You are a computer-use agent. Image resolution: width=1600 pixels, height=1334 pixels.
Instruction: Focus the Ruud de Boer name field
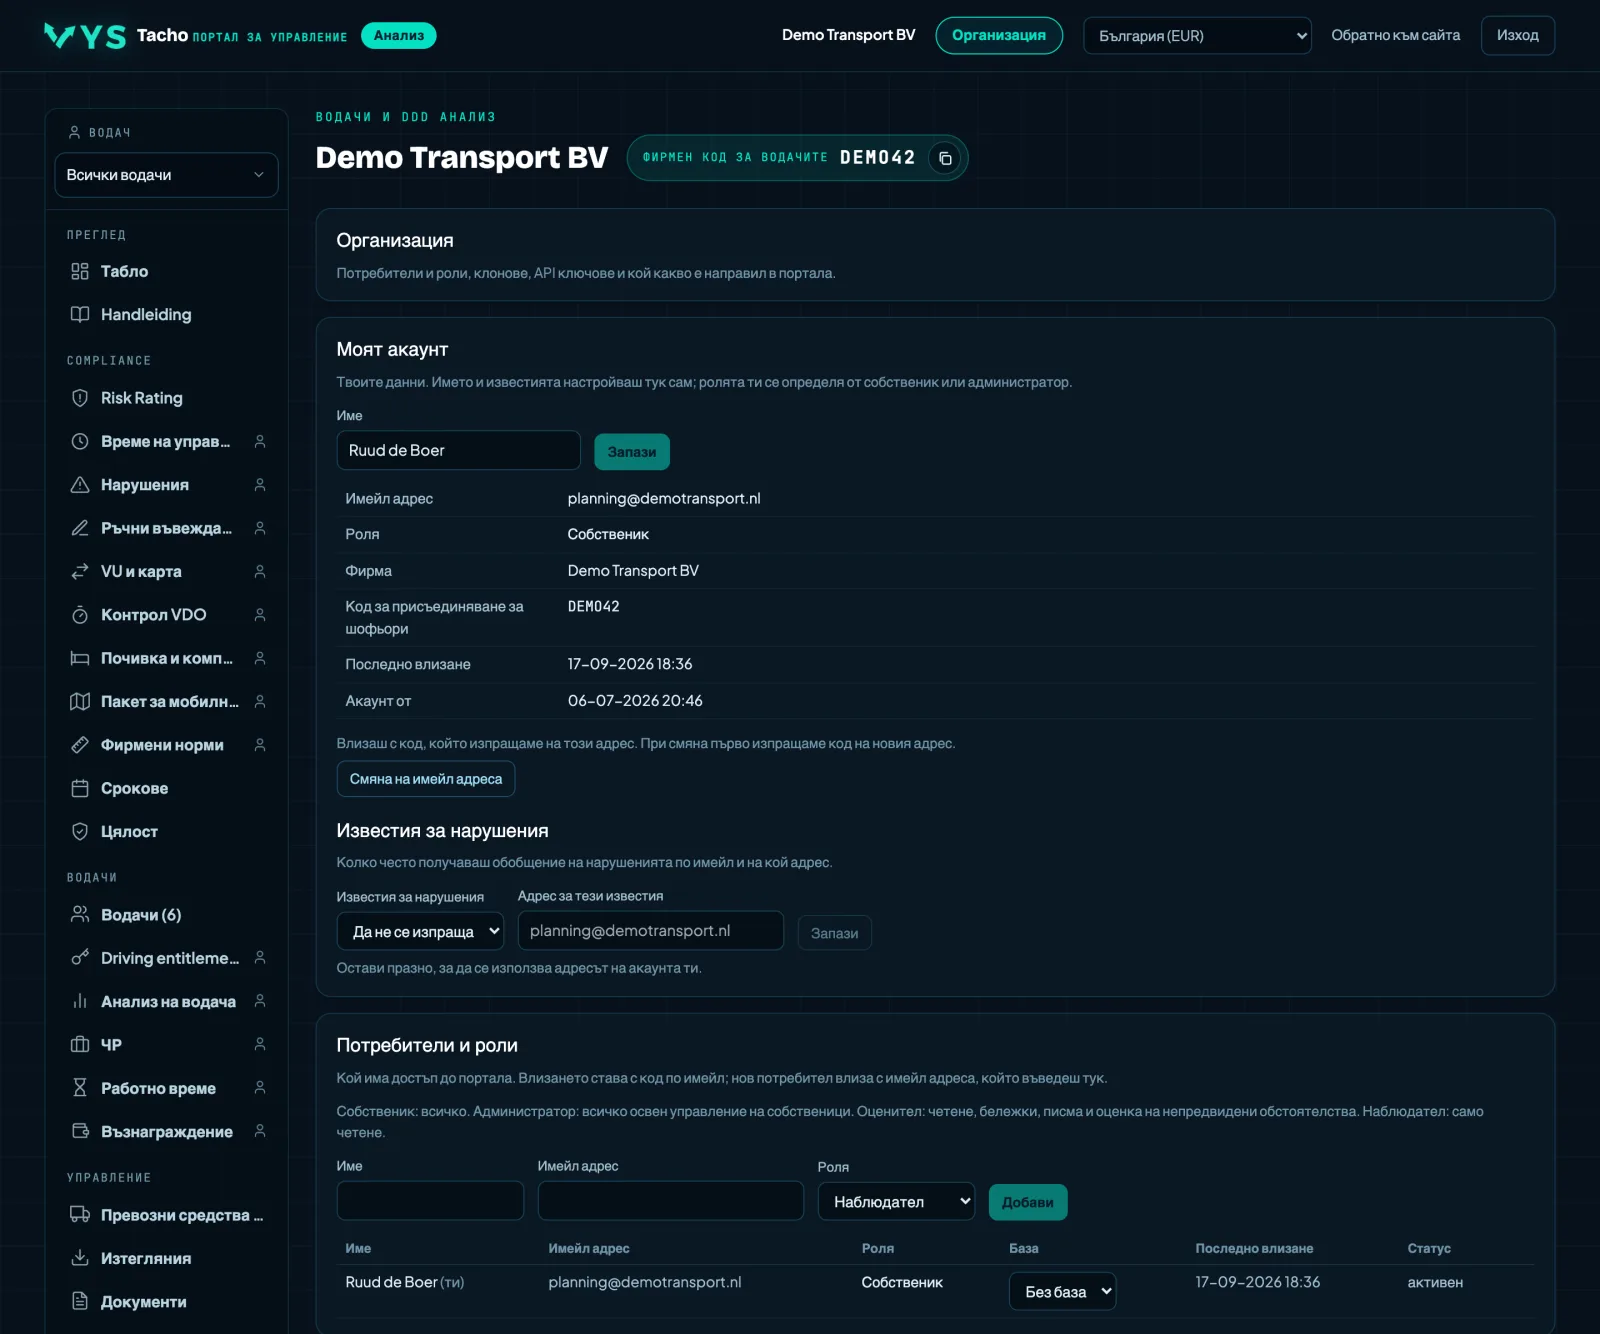[459, 450]
